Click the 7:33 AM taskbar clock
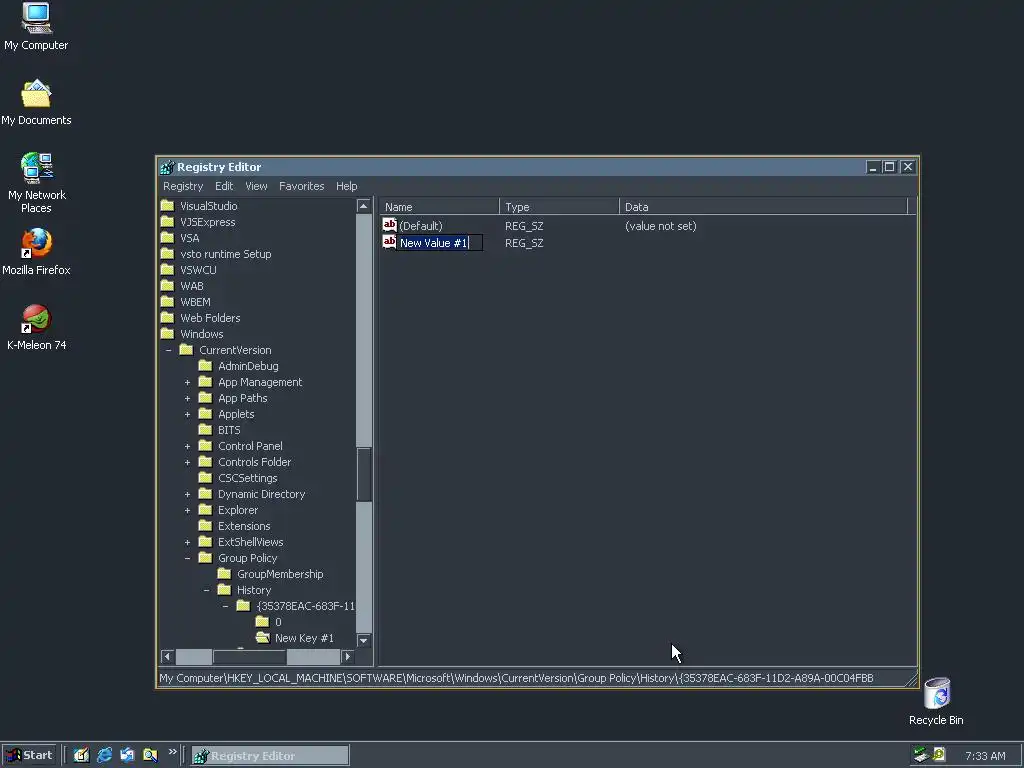The image size is (1024, 768). click(985, 756)
